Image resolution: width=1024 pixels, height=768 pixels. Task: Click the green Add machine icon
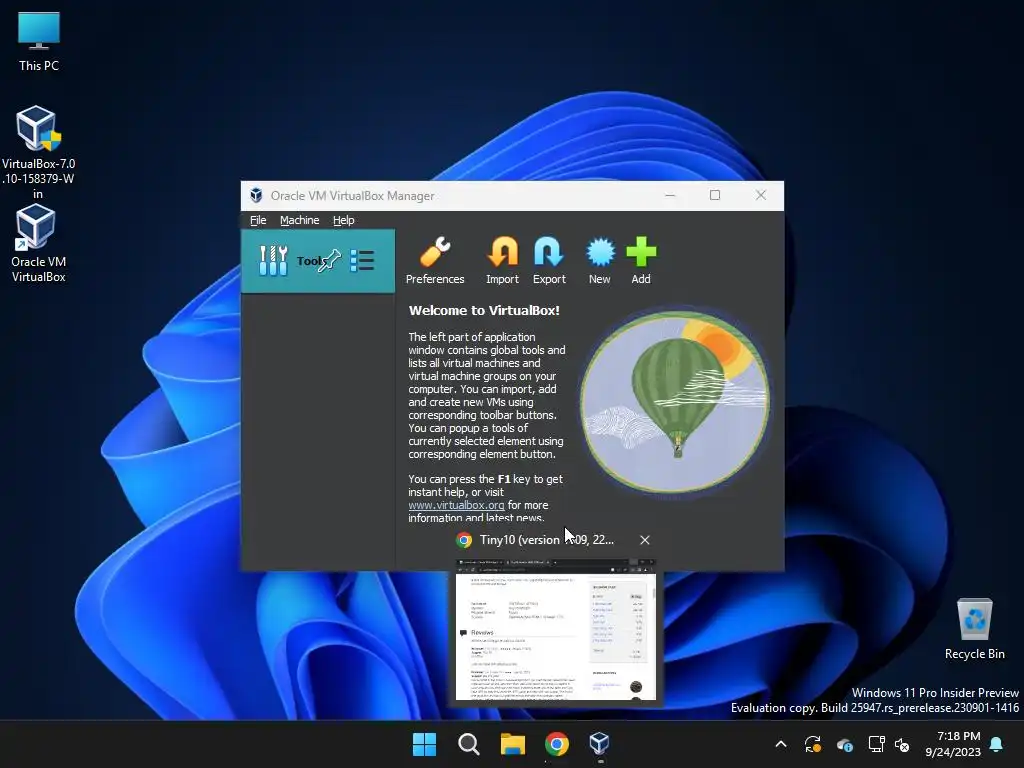641,261
